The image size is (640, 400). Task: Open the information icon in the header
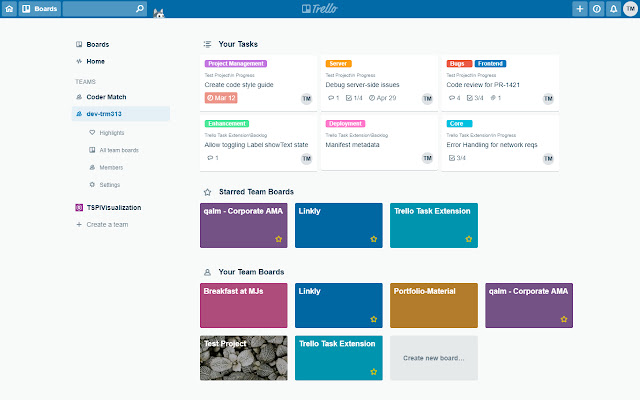click(596, 9)
